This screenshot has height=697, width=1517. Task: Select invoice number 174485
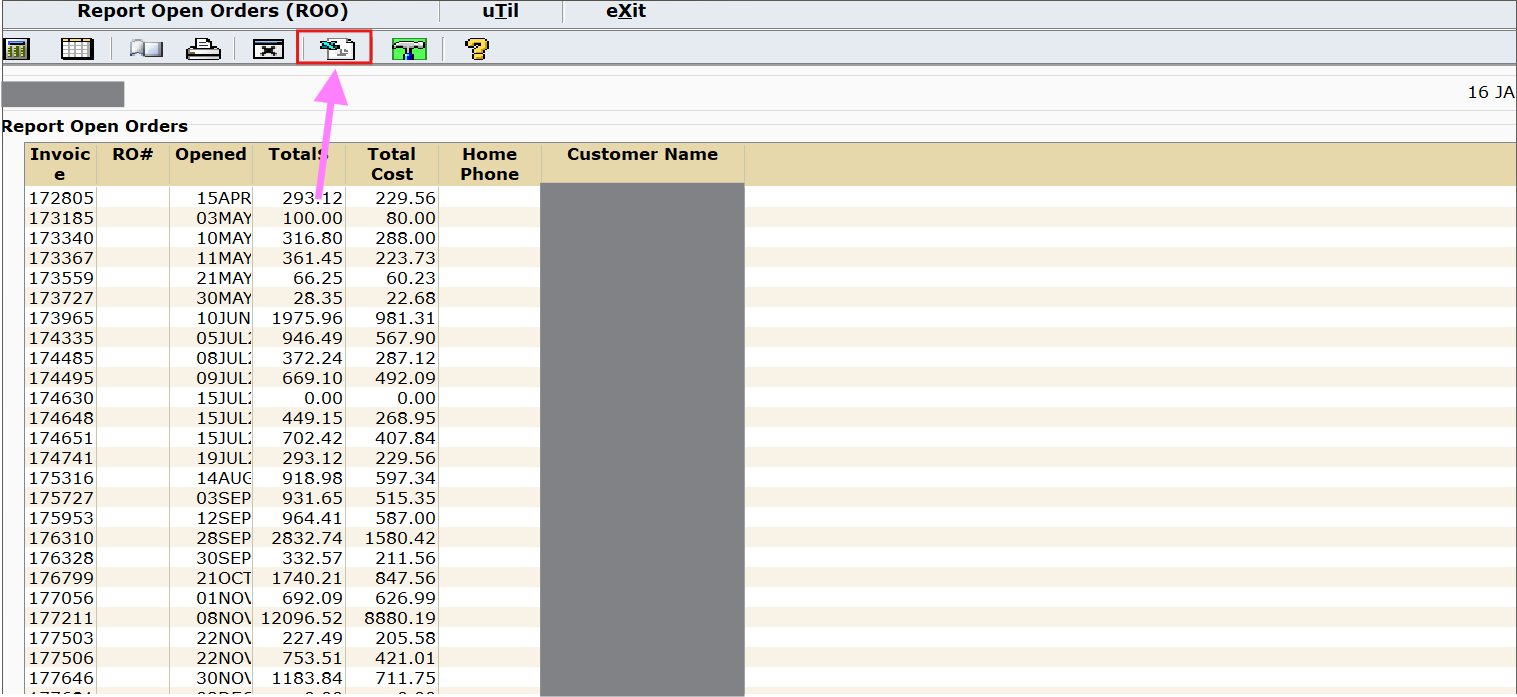(x=61, y=358)
